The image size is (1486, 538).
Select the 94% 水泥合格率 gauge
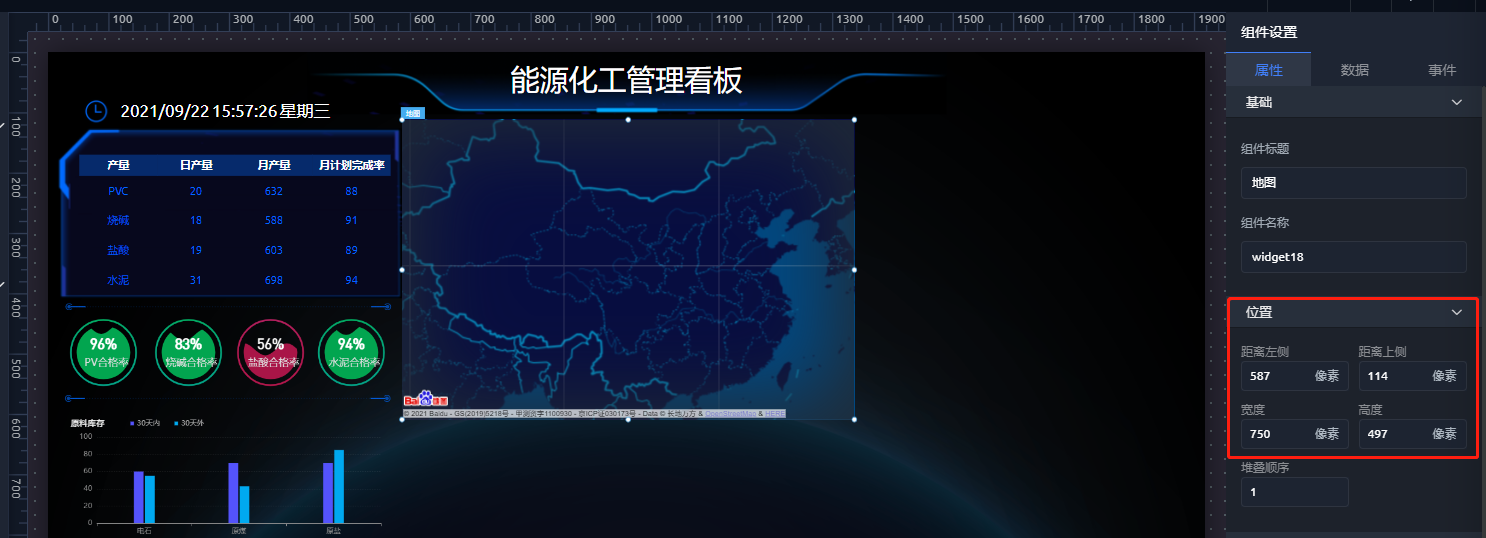coord(351,352)
